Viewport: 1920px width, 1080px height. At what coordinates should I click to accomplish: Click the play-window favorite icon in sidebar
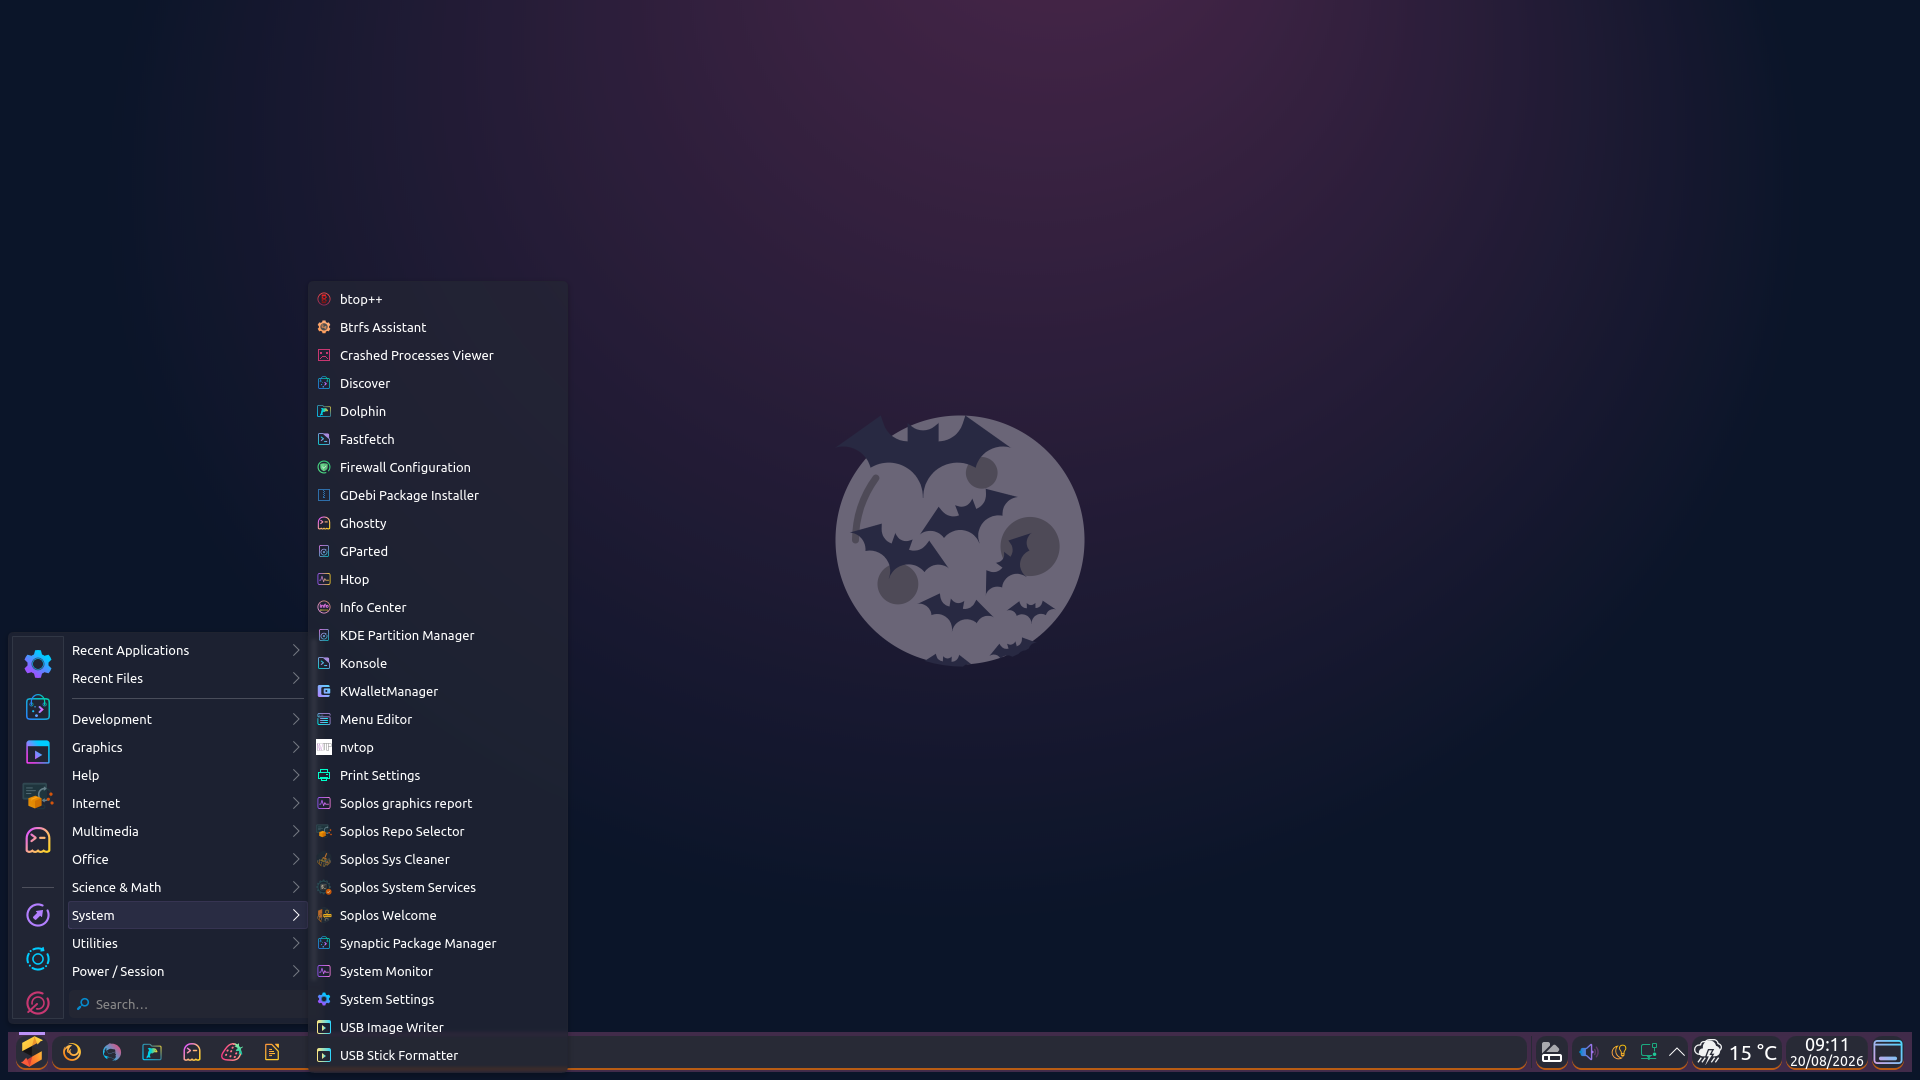tap(38, 752)
